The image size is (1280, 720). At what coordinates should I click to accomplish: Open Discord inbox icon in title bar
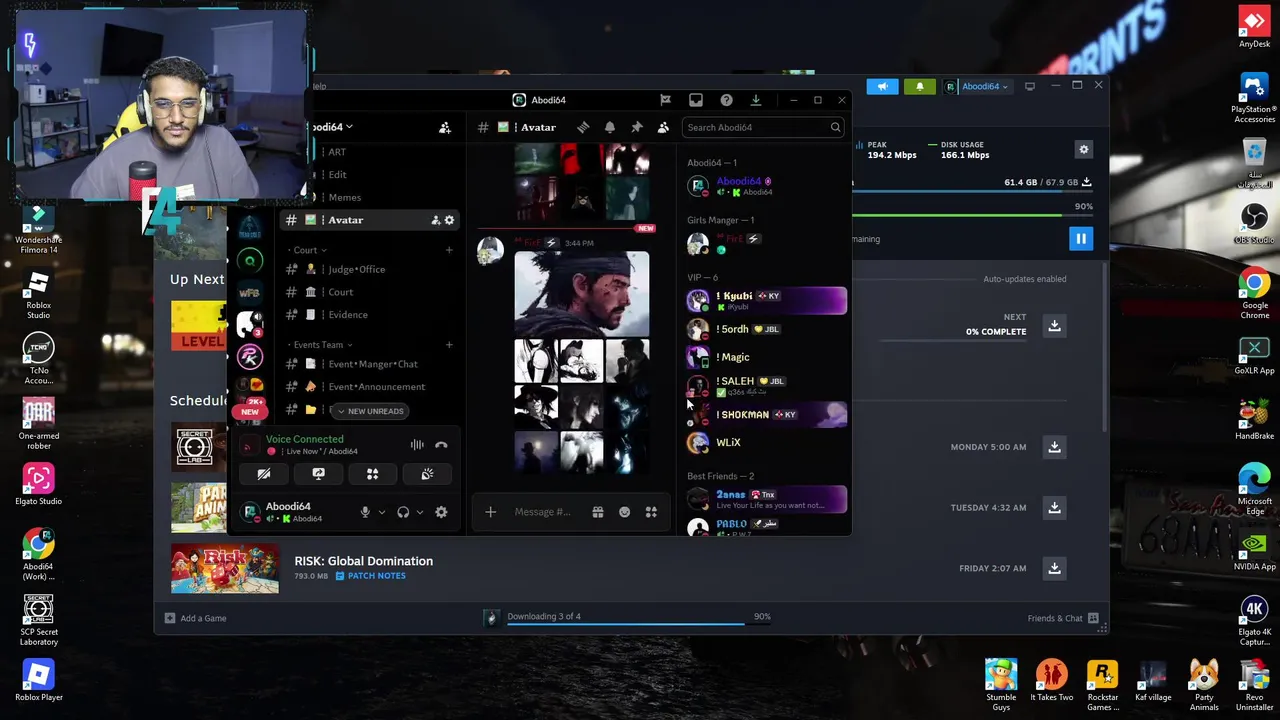pos(696,100)
